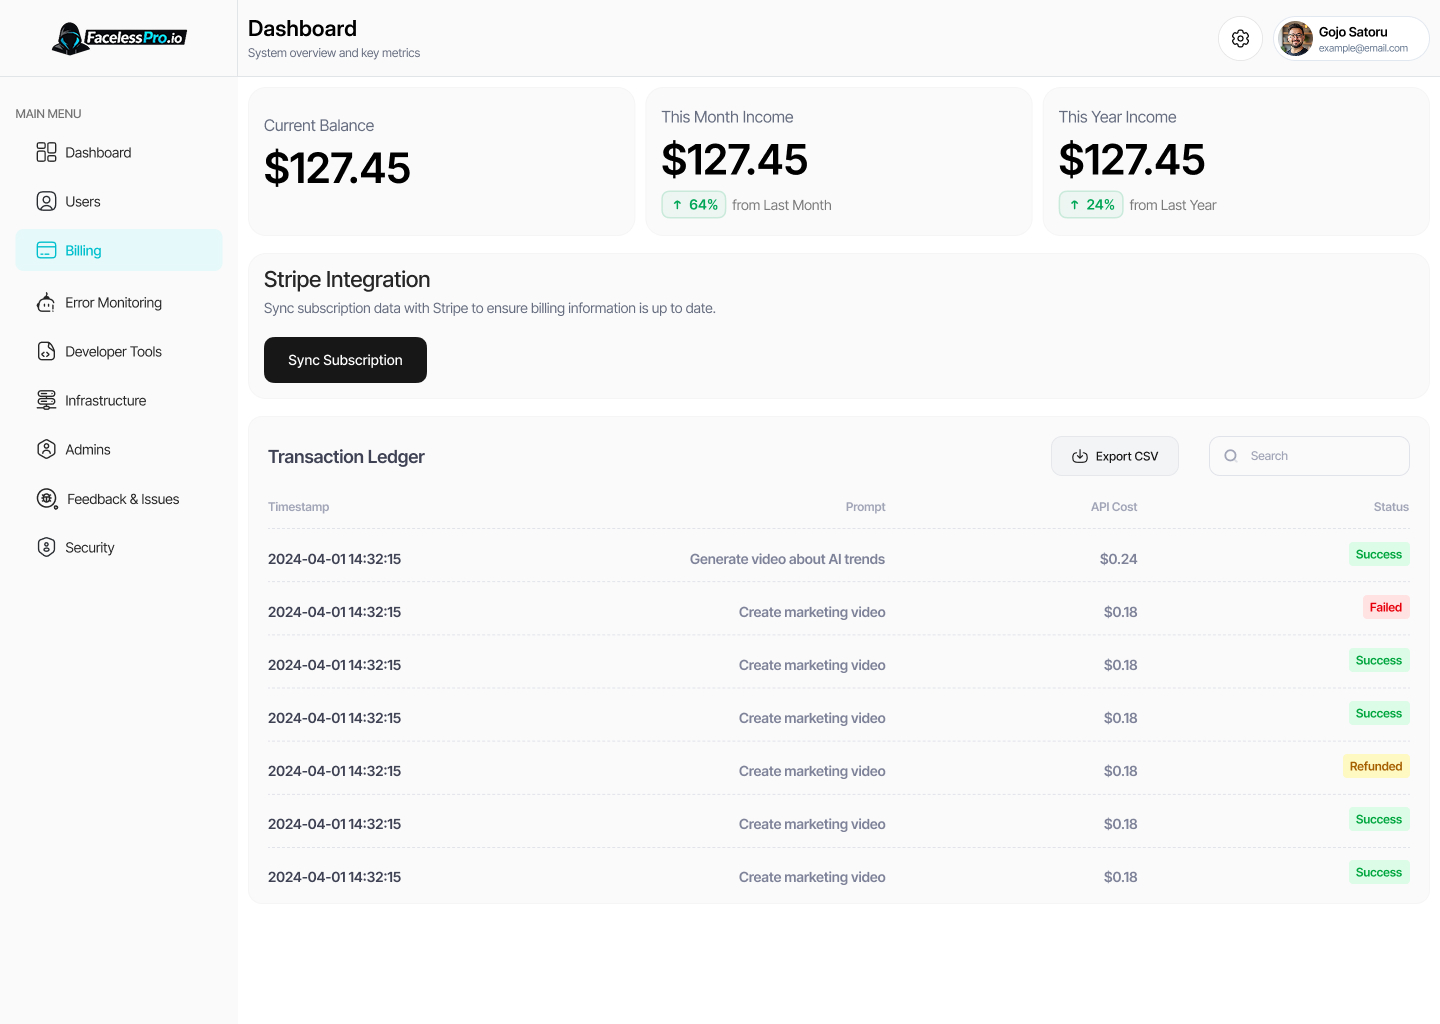
Task: Click the Current Balance amount $127.45
Action: click(337, 168)
